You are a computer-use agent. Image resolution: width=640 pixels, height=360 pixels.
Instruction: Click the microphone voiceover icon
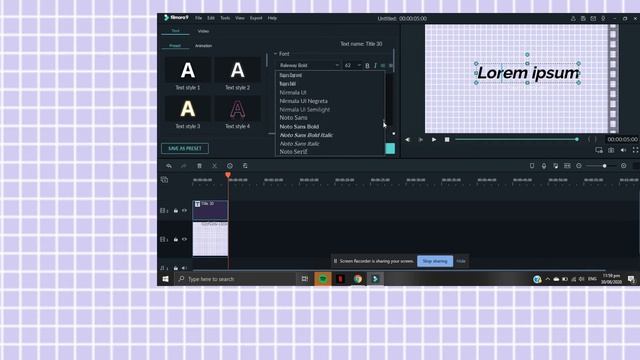pos(544,166)
